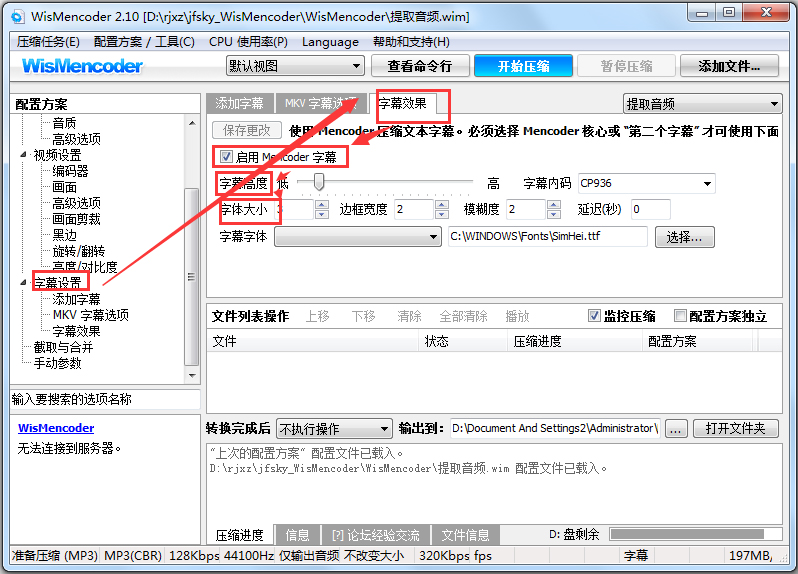Select 编码器 in the tree

click(x=70, y=171)
